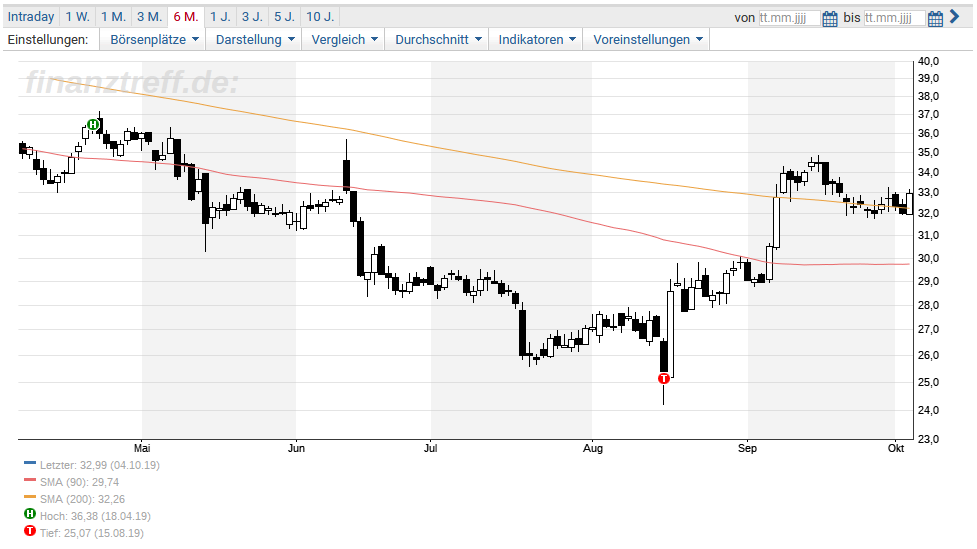977x549 pixels.
Task: Focus the 'von' start date field
Action: coord(789,18)
